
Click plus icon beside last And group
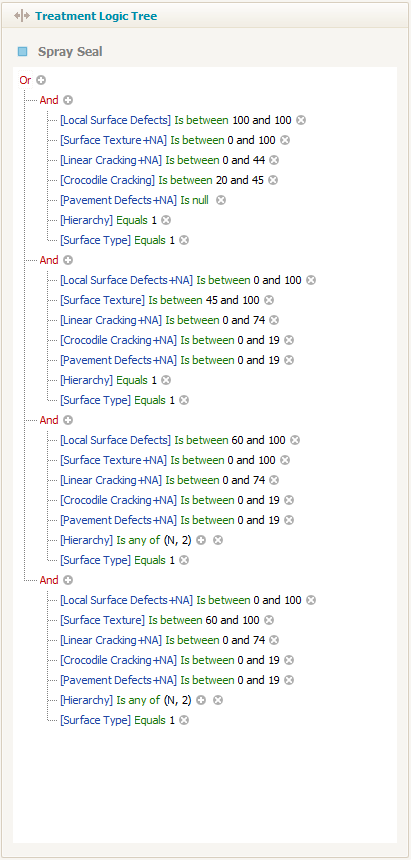68,580
